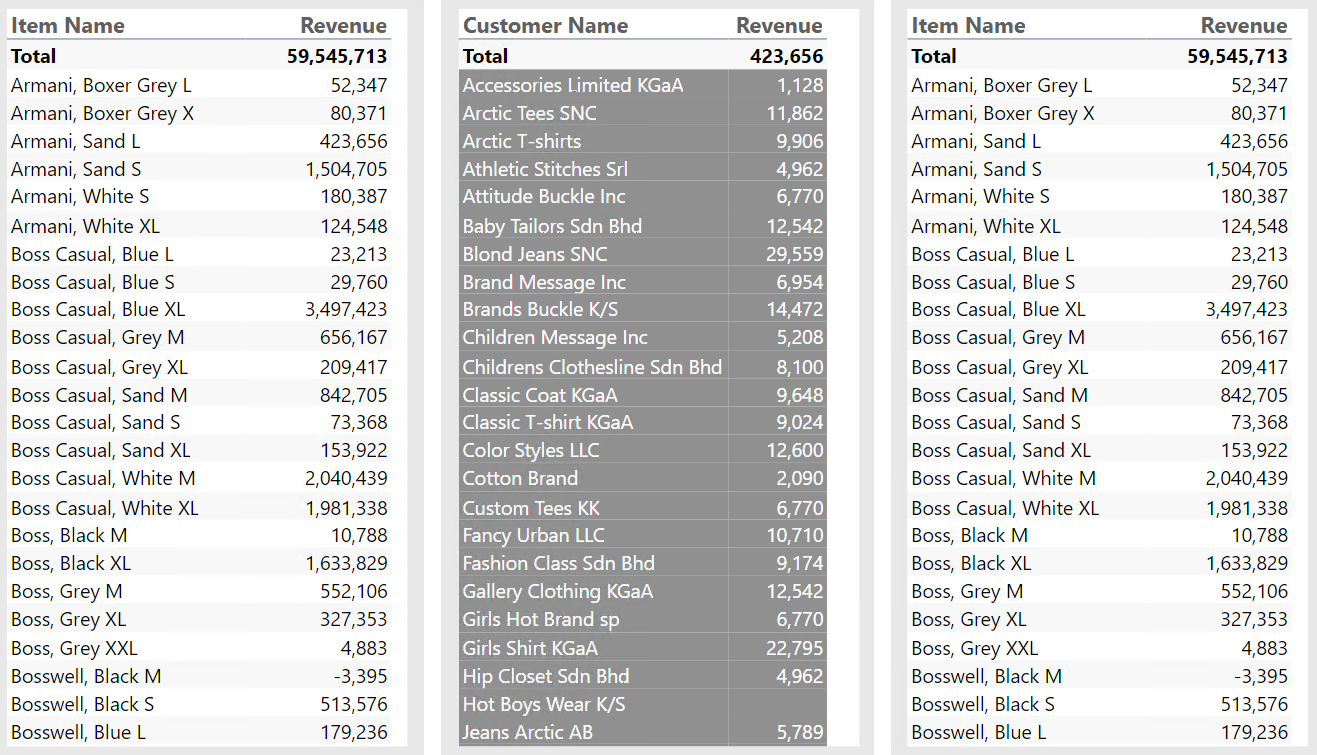This screenshot has height=755, width=1317.
Task: Click revenue 12,600 for Color Styles LLC
Action: [795, 450]
